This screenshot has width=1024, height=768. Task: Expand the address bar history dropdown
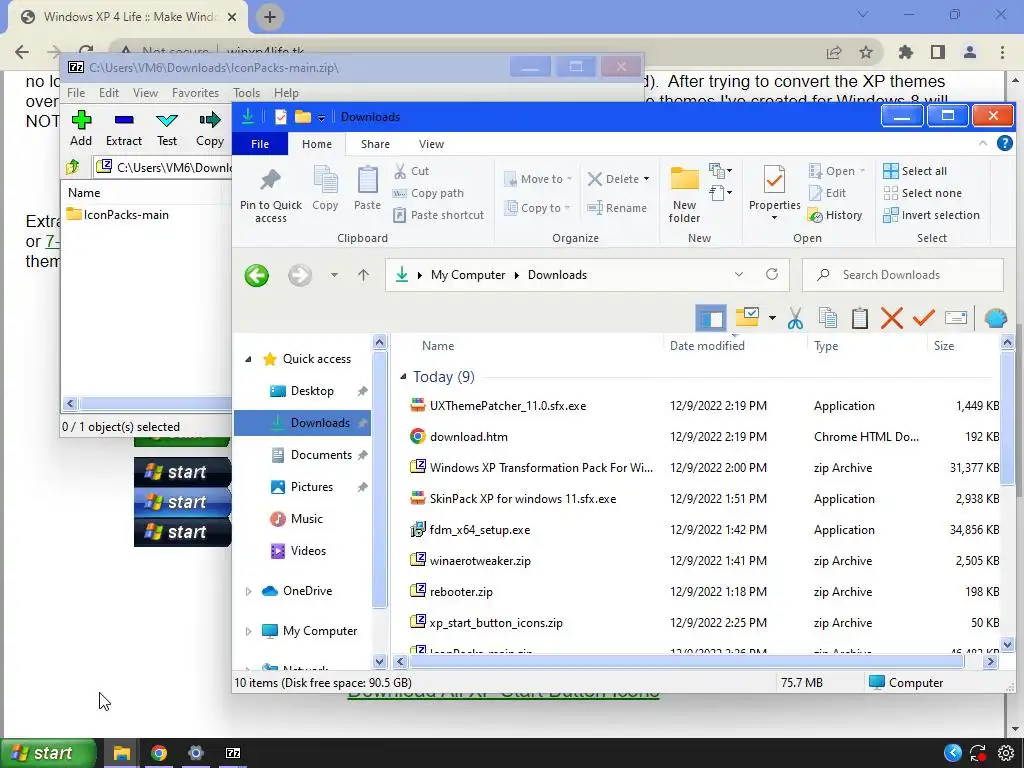click(739, 274)
